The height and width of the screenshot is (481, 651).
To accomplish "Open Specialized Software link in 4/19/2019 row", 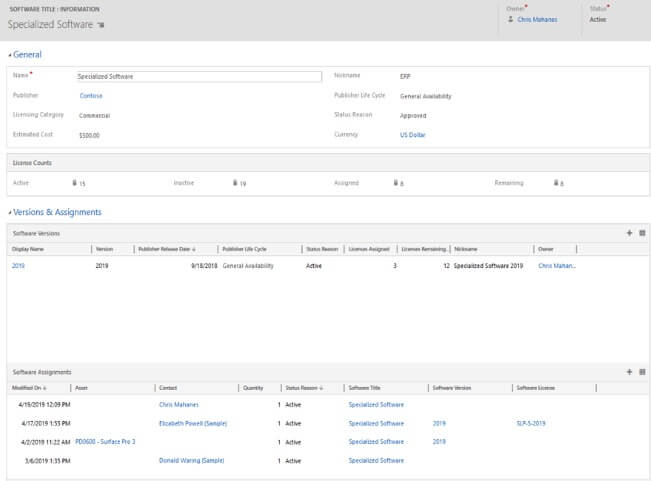I will point(376,405).
